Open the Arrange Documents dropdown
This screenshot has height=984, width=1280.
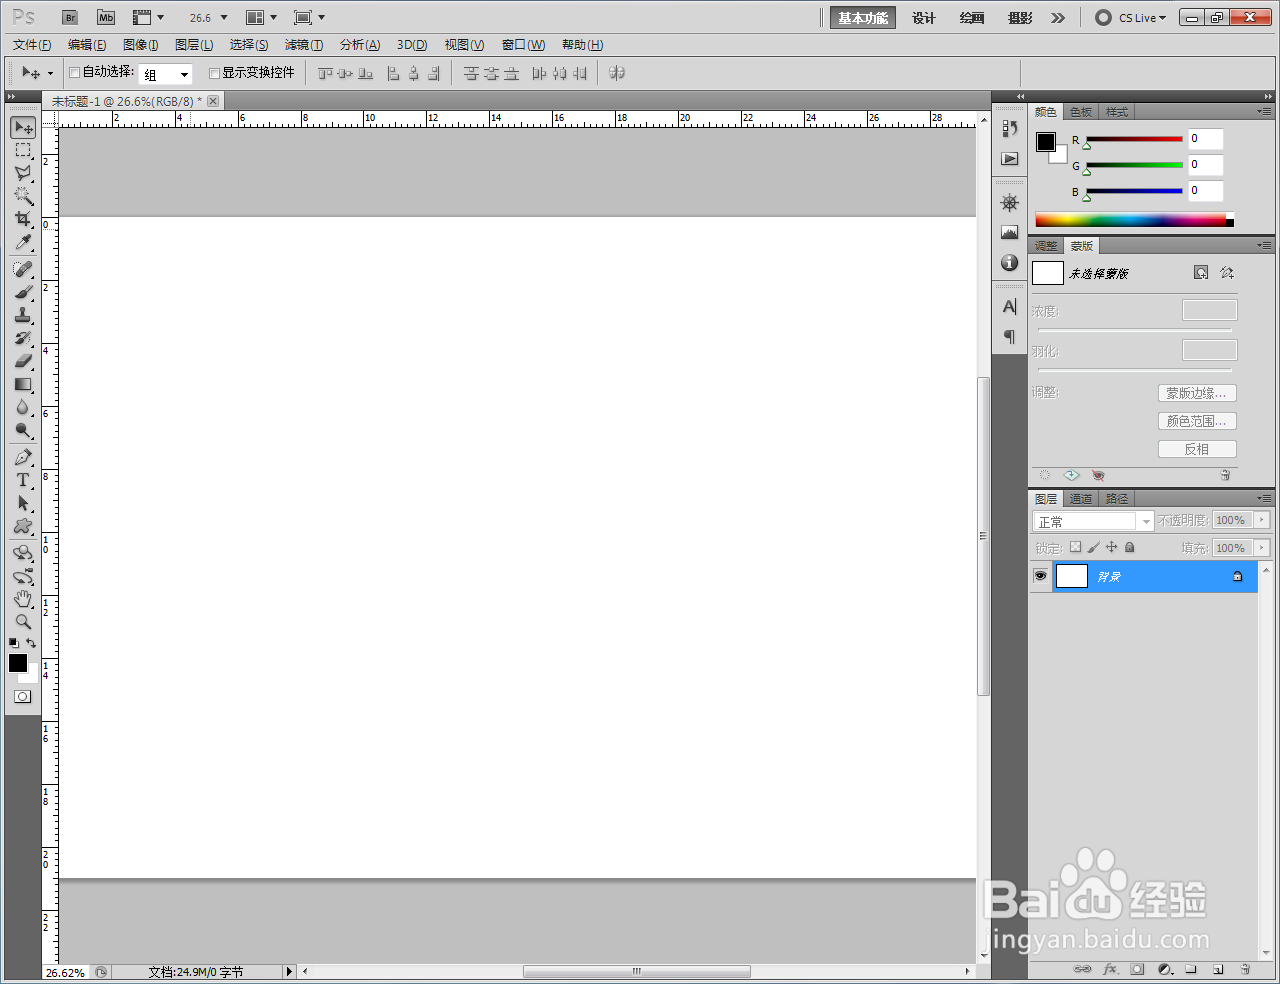[x=262, y=18]
